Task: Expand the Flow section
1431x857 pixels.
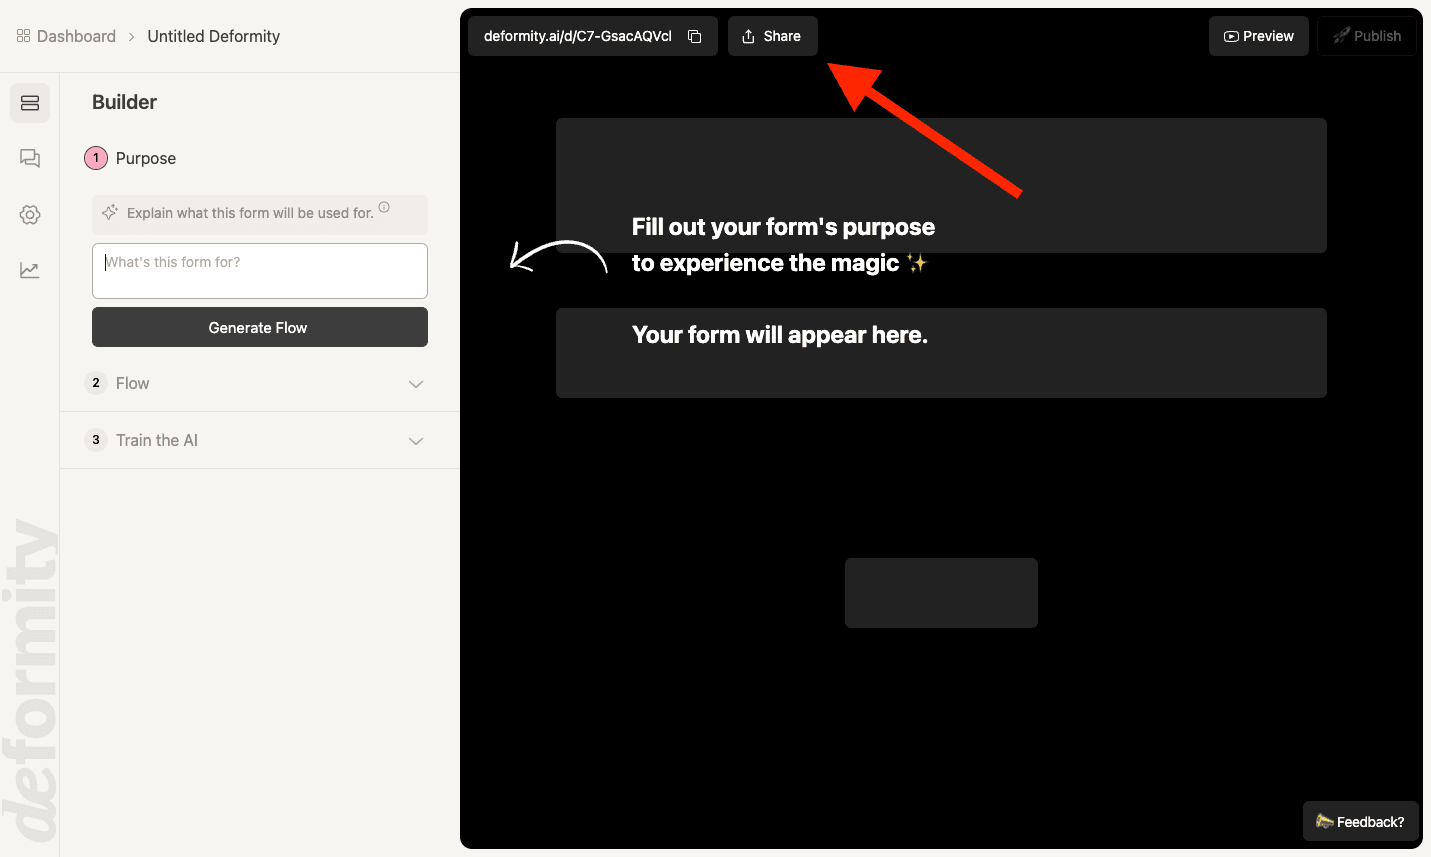Action: (x=415, y=383)
